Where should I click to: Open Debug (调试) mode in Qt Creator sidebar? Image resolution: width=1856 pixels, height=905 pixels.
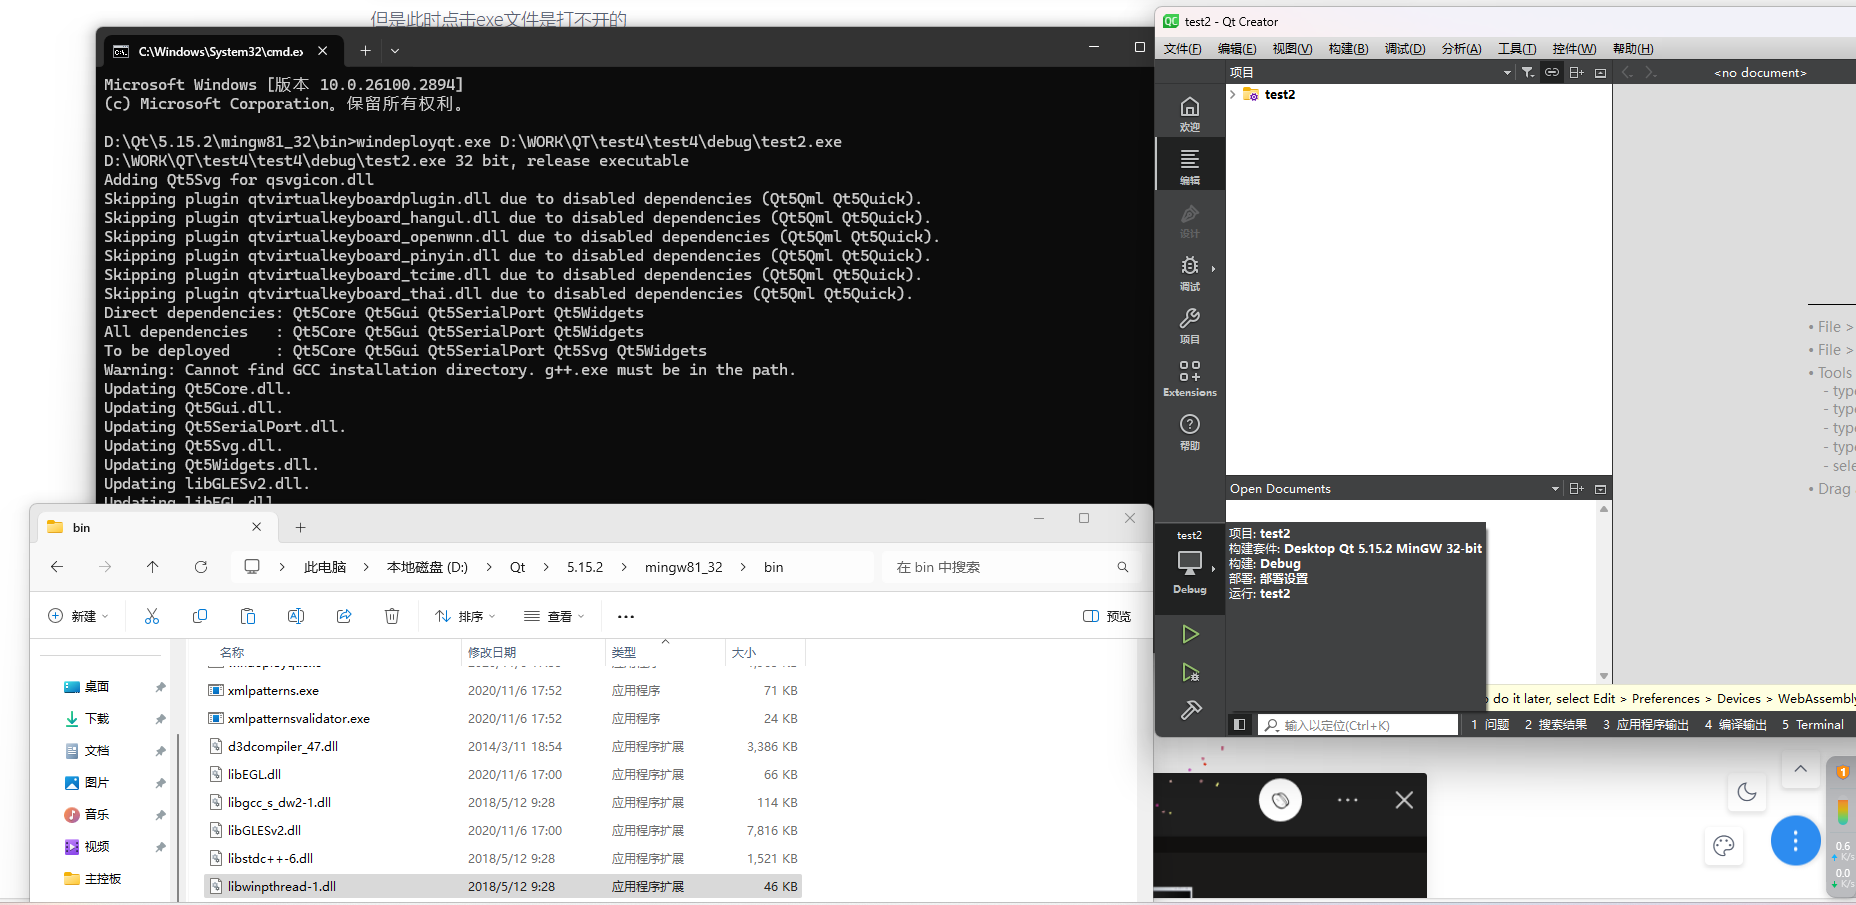[x=1189, y=272]
